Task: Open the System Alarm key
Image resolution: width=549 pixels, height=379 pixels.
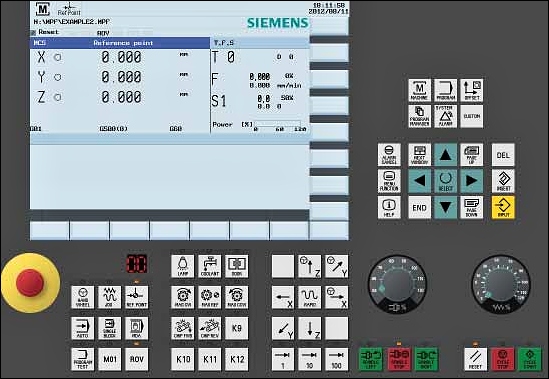Action: [x=446, y=116]
